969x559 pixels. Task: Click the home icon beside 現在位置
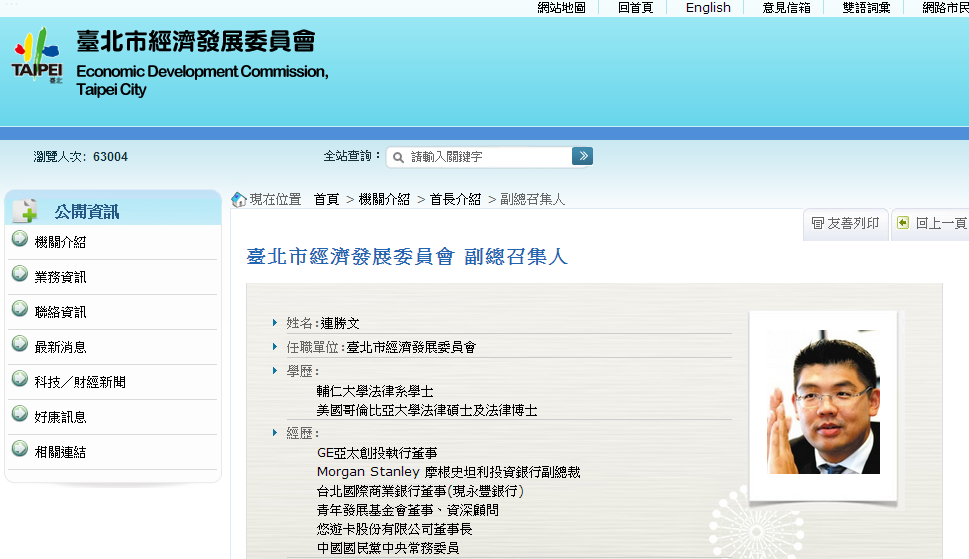point(239,200)
